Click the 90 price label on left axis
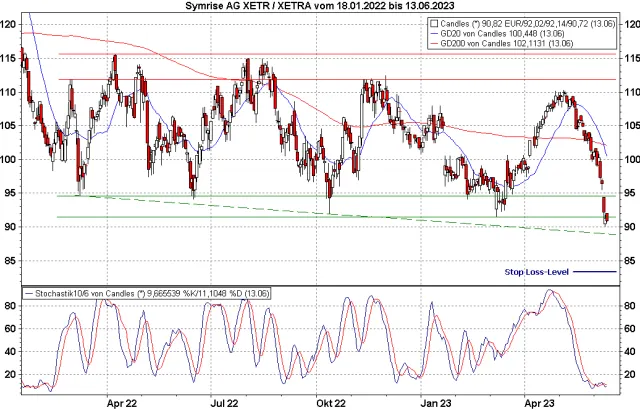The height and width of the screenshot is (410, 640). pos(10,226)
